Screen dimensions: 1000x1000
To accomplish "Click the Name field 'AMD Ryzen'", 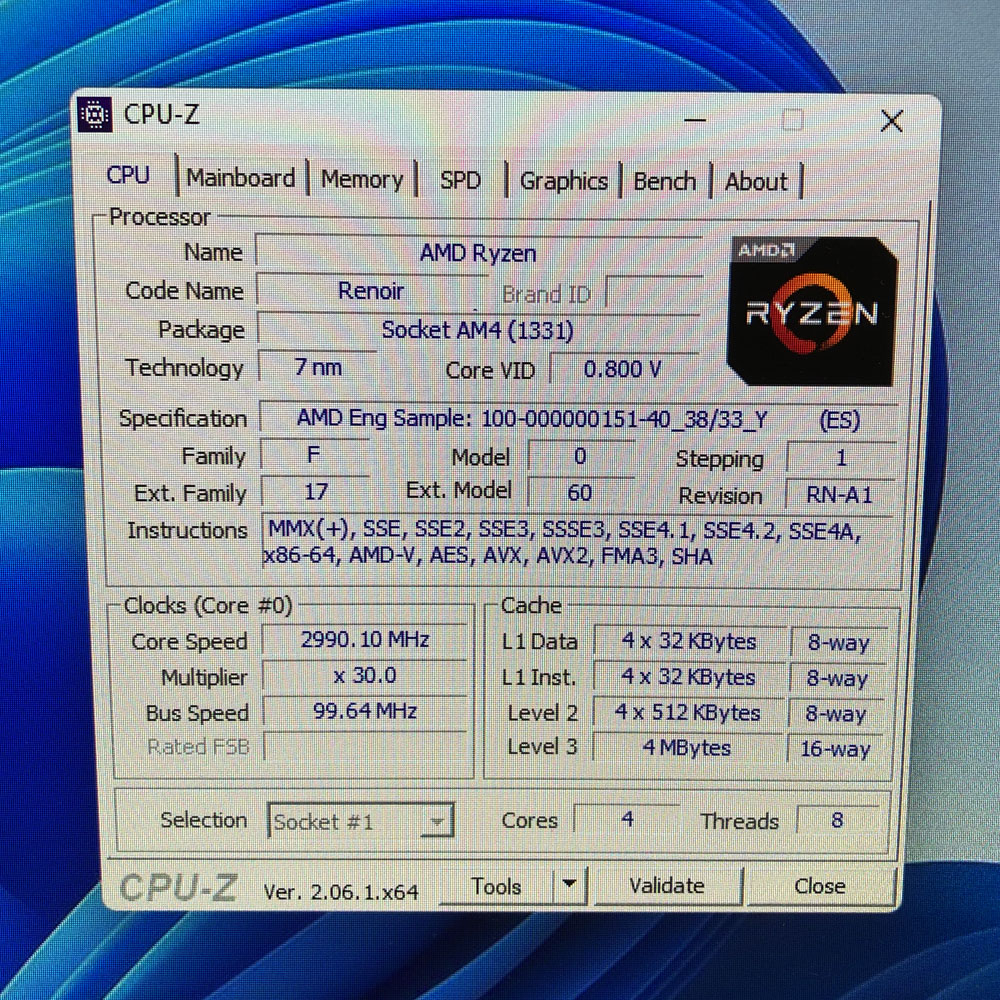I will [x=478, y=253].
